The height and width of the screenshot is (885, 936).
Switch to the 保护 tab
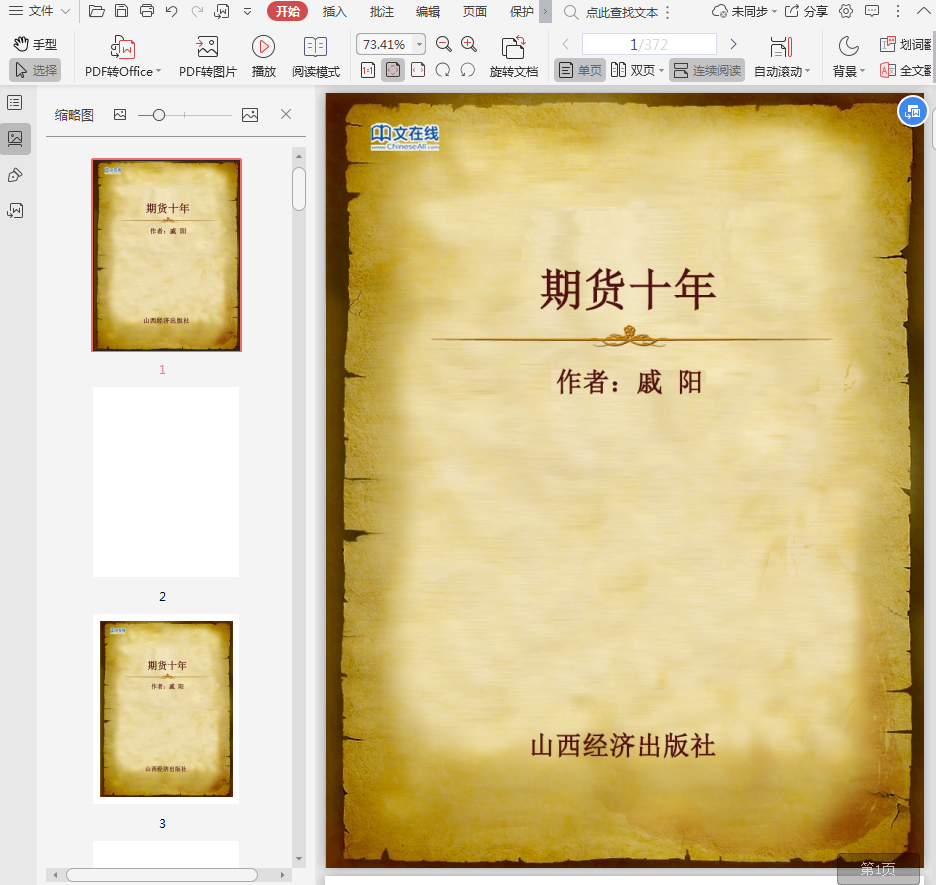point(521,11)
